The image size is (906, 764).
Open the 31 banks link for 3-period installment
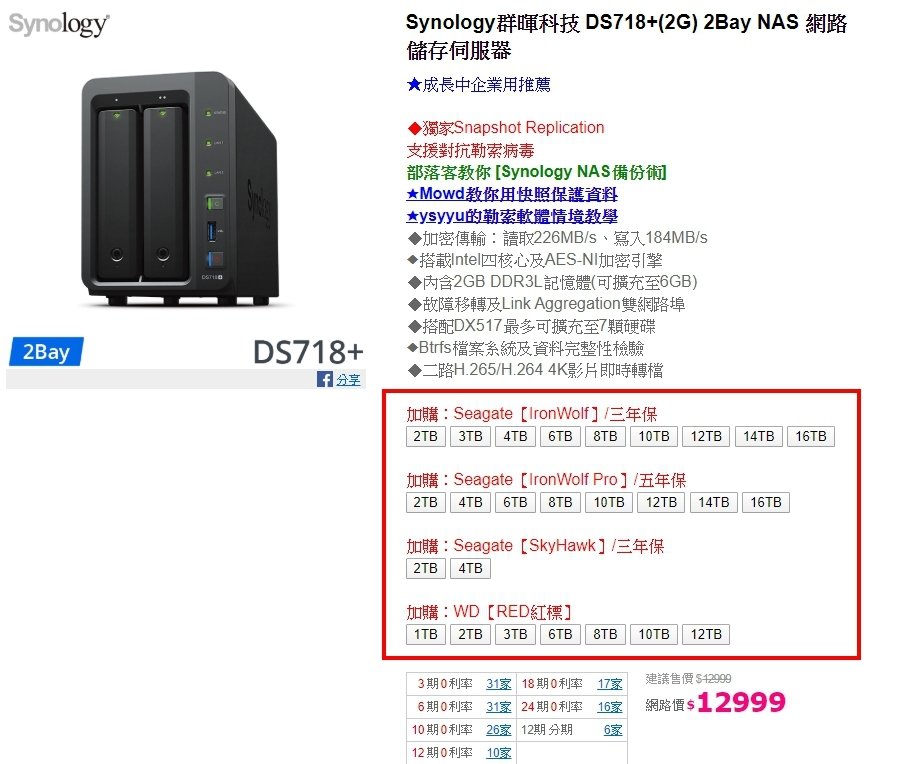[x=499, y=684]
